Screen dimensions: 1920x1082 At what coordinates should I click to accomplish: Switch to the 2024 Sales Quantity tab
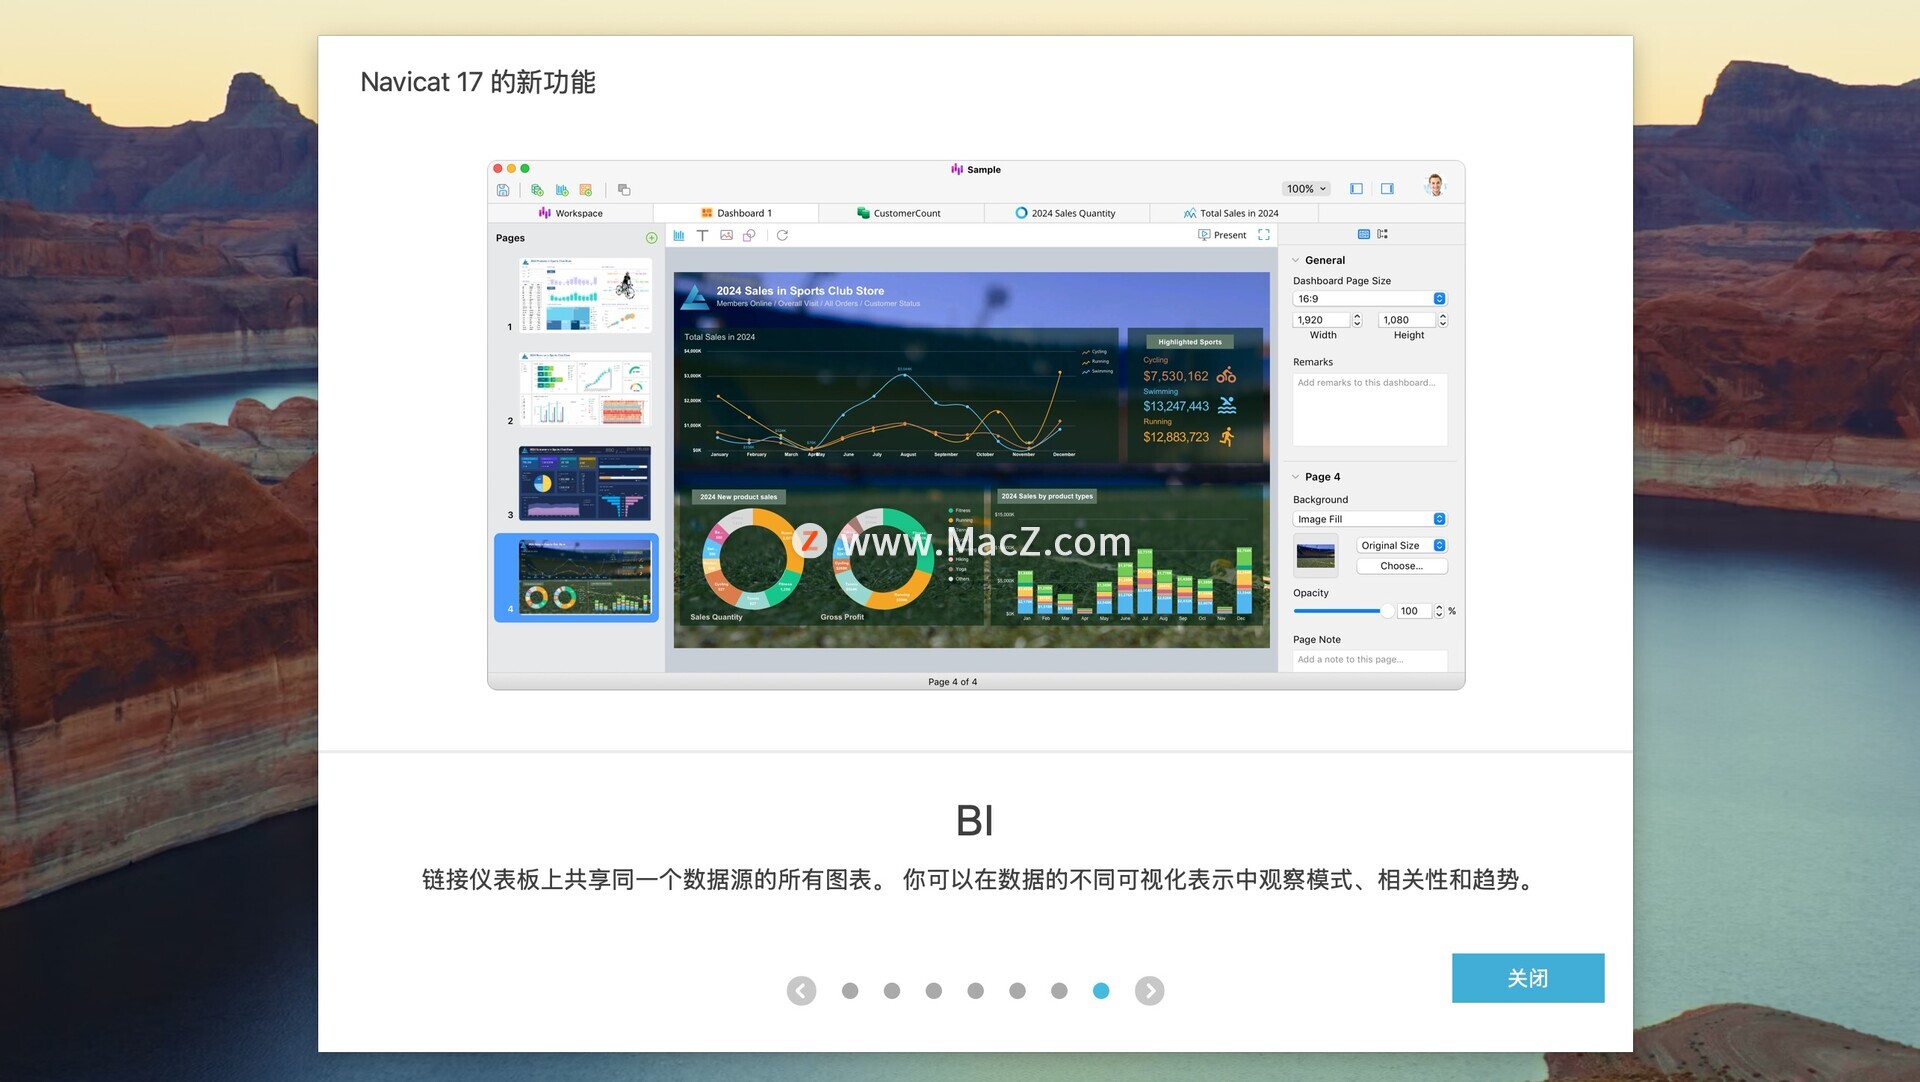coord(1066,213)
